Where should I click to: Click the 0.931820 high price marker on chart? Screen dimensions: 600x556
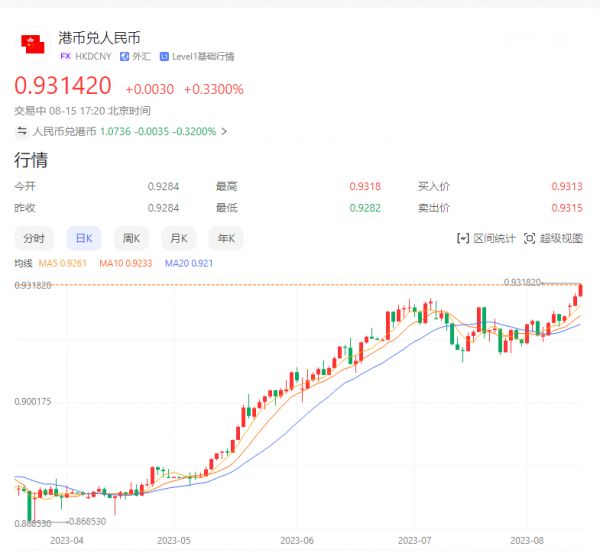[x=523, y=282]
